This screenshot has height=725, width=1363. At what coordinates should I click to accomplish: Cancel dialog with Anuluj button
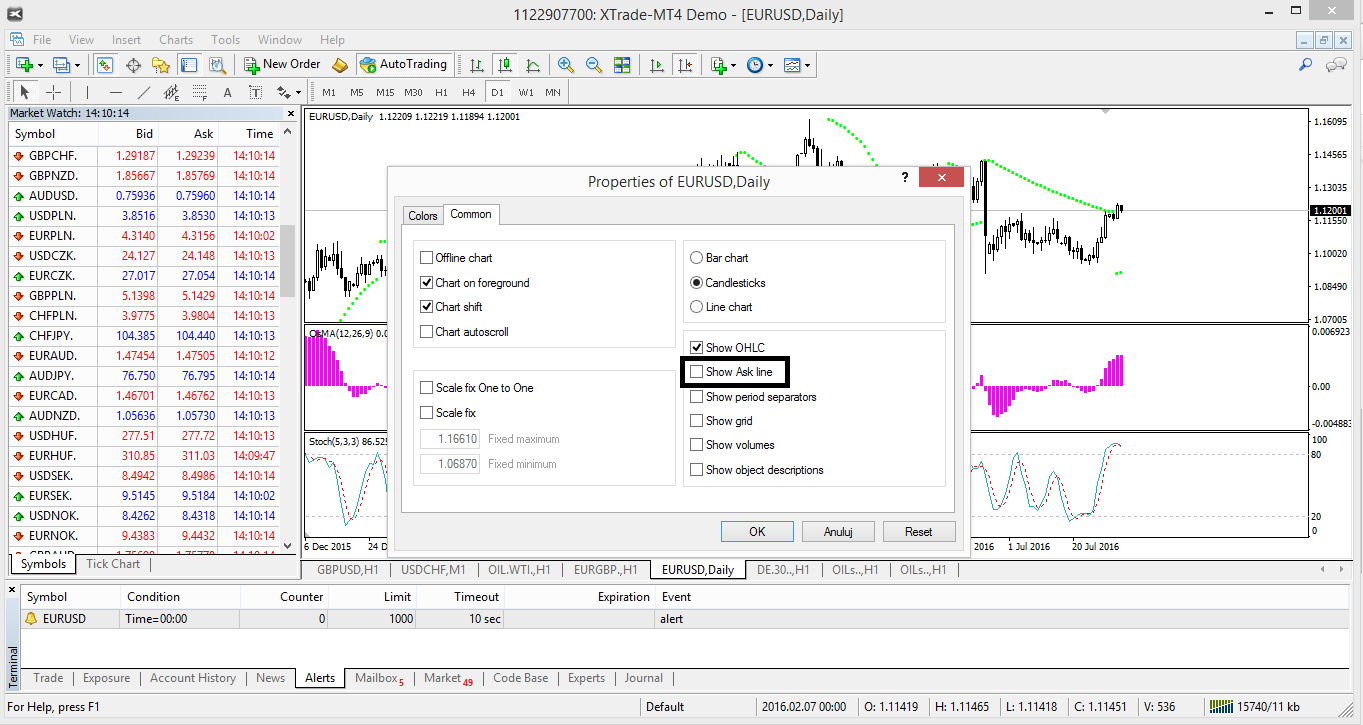(838, 532)
